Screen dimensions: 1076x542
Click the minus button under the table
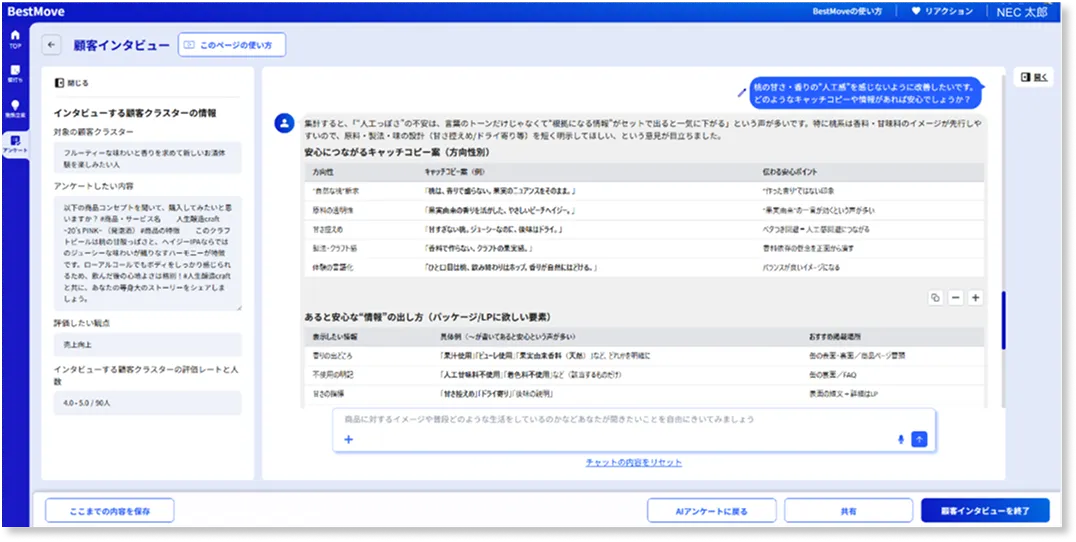coord(955,298)
